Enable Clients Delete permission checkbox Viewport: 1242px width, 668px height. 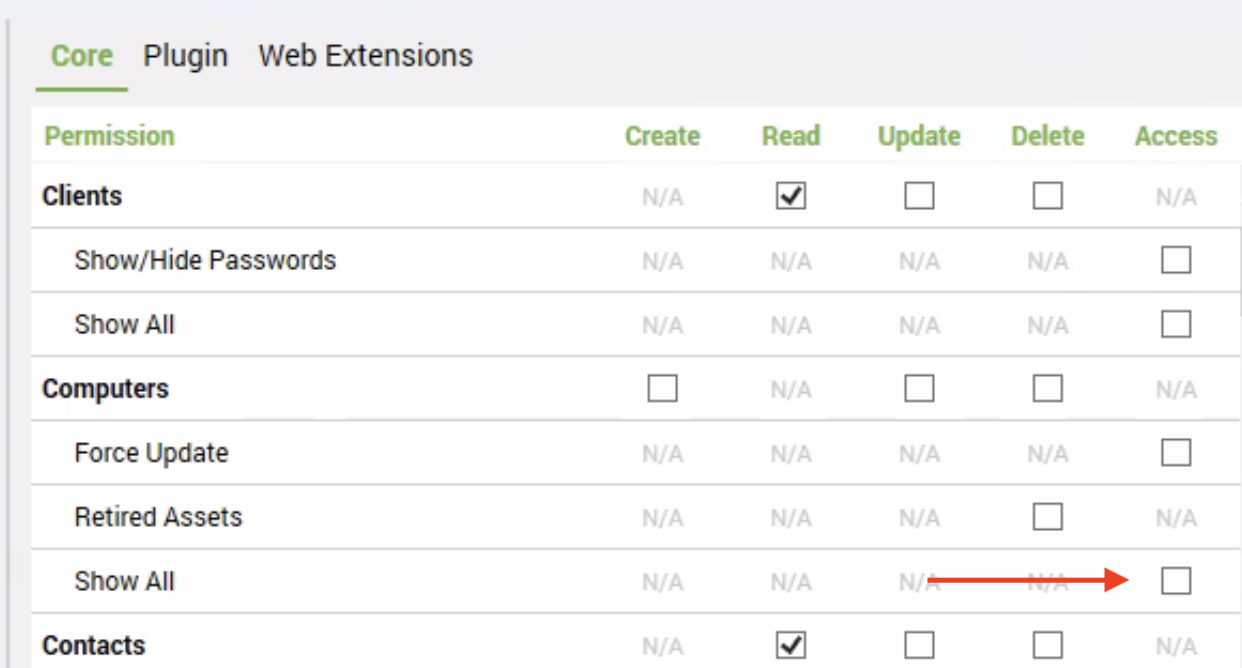point(1047,196)
